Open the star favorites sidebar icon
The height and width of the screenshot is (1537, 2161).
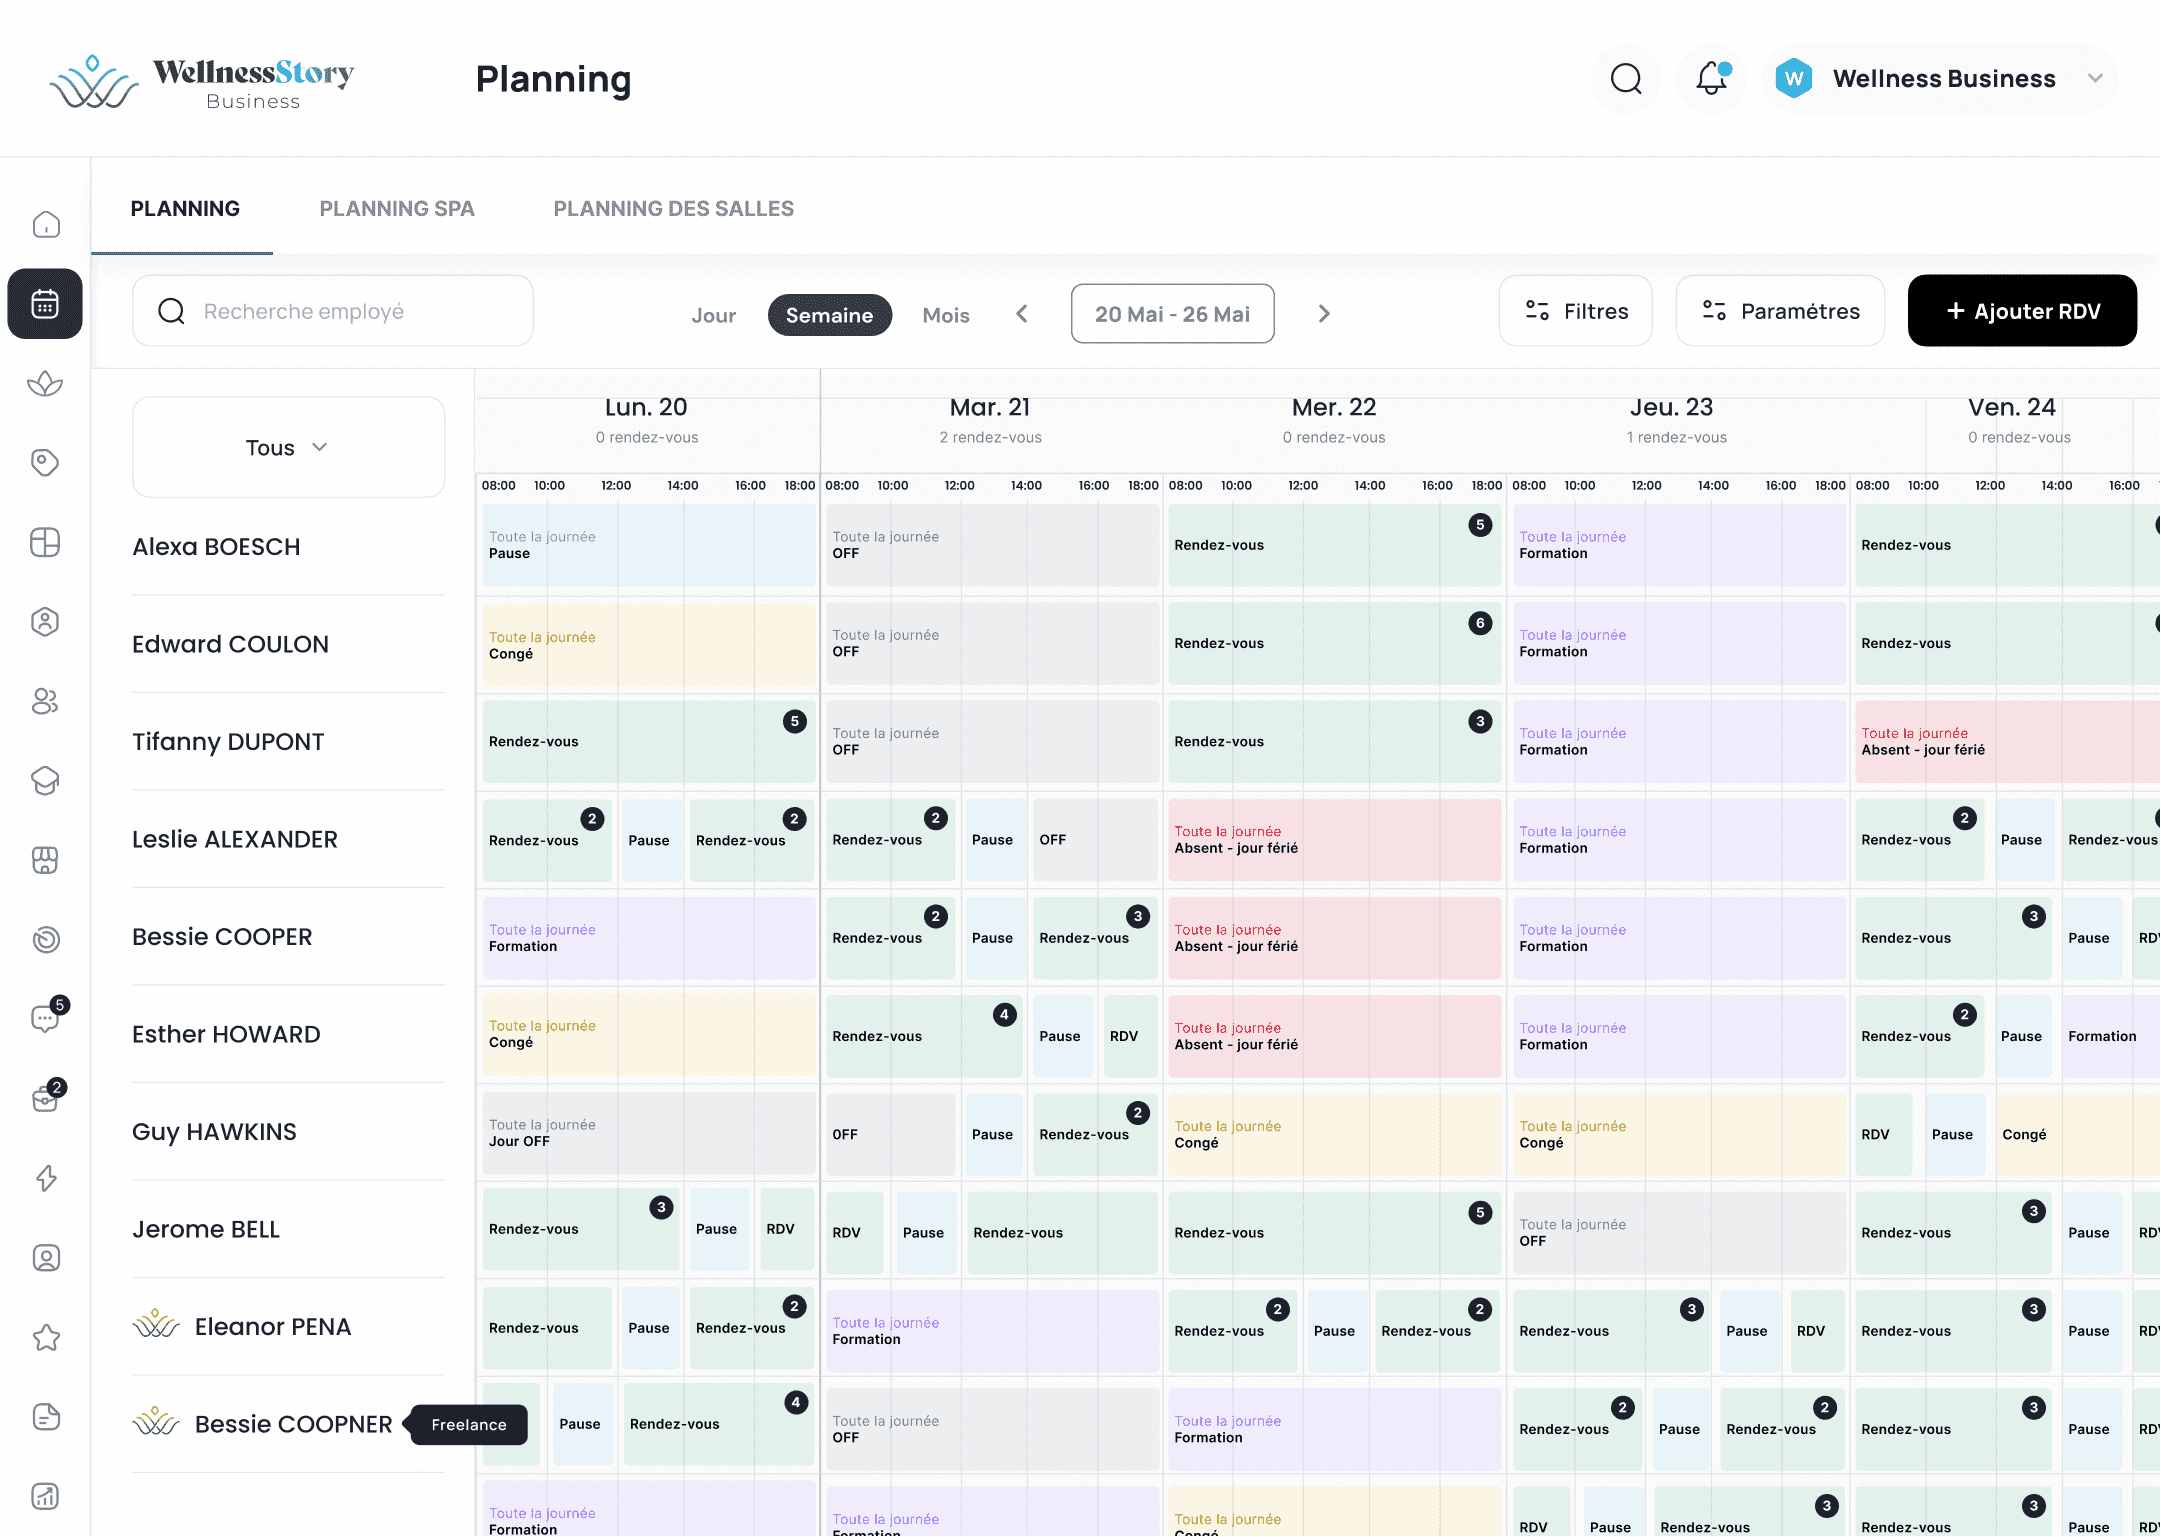coord(46,1337)
